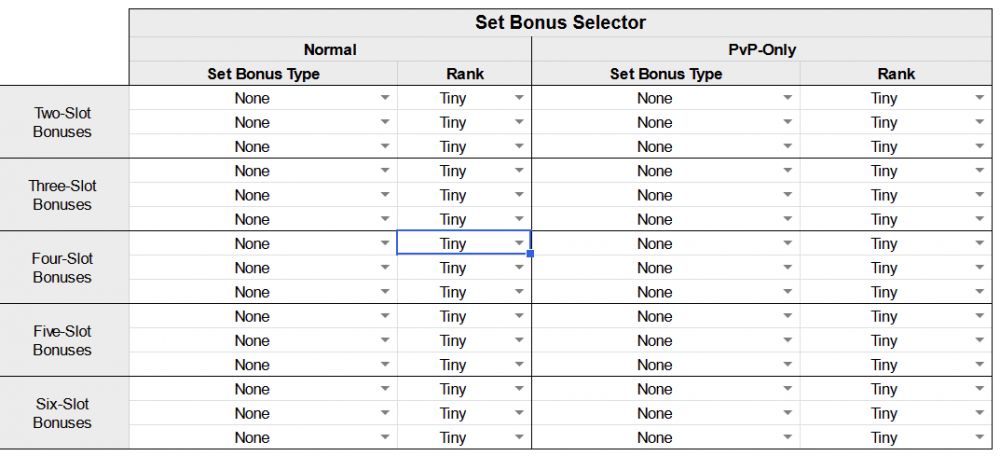1000x456 pixels.
Task: Click the PvP-Only column group header
Action: [x=764, y=49]
